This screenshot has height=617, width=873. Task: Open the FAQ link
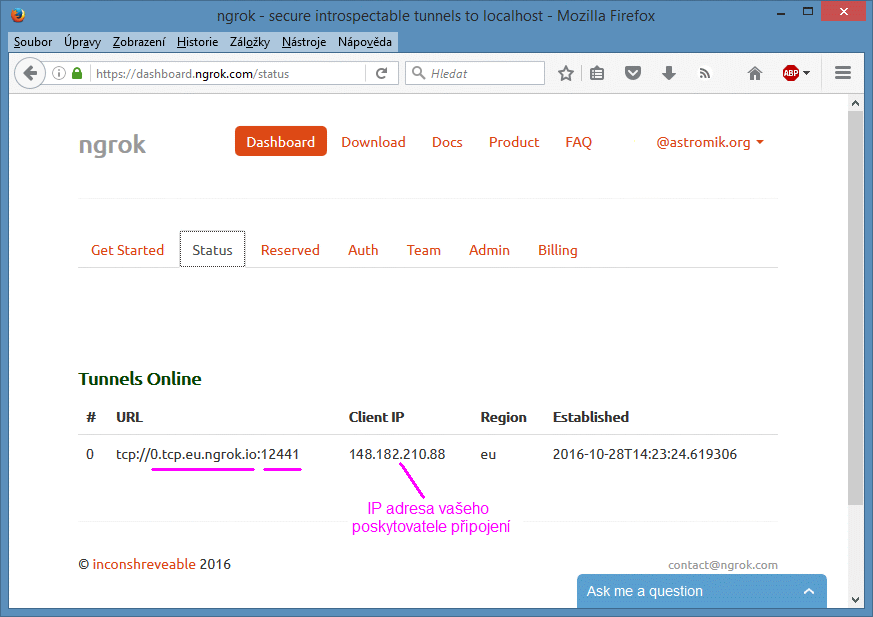coord(578,142)
